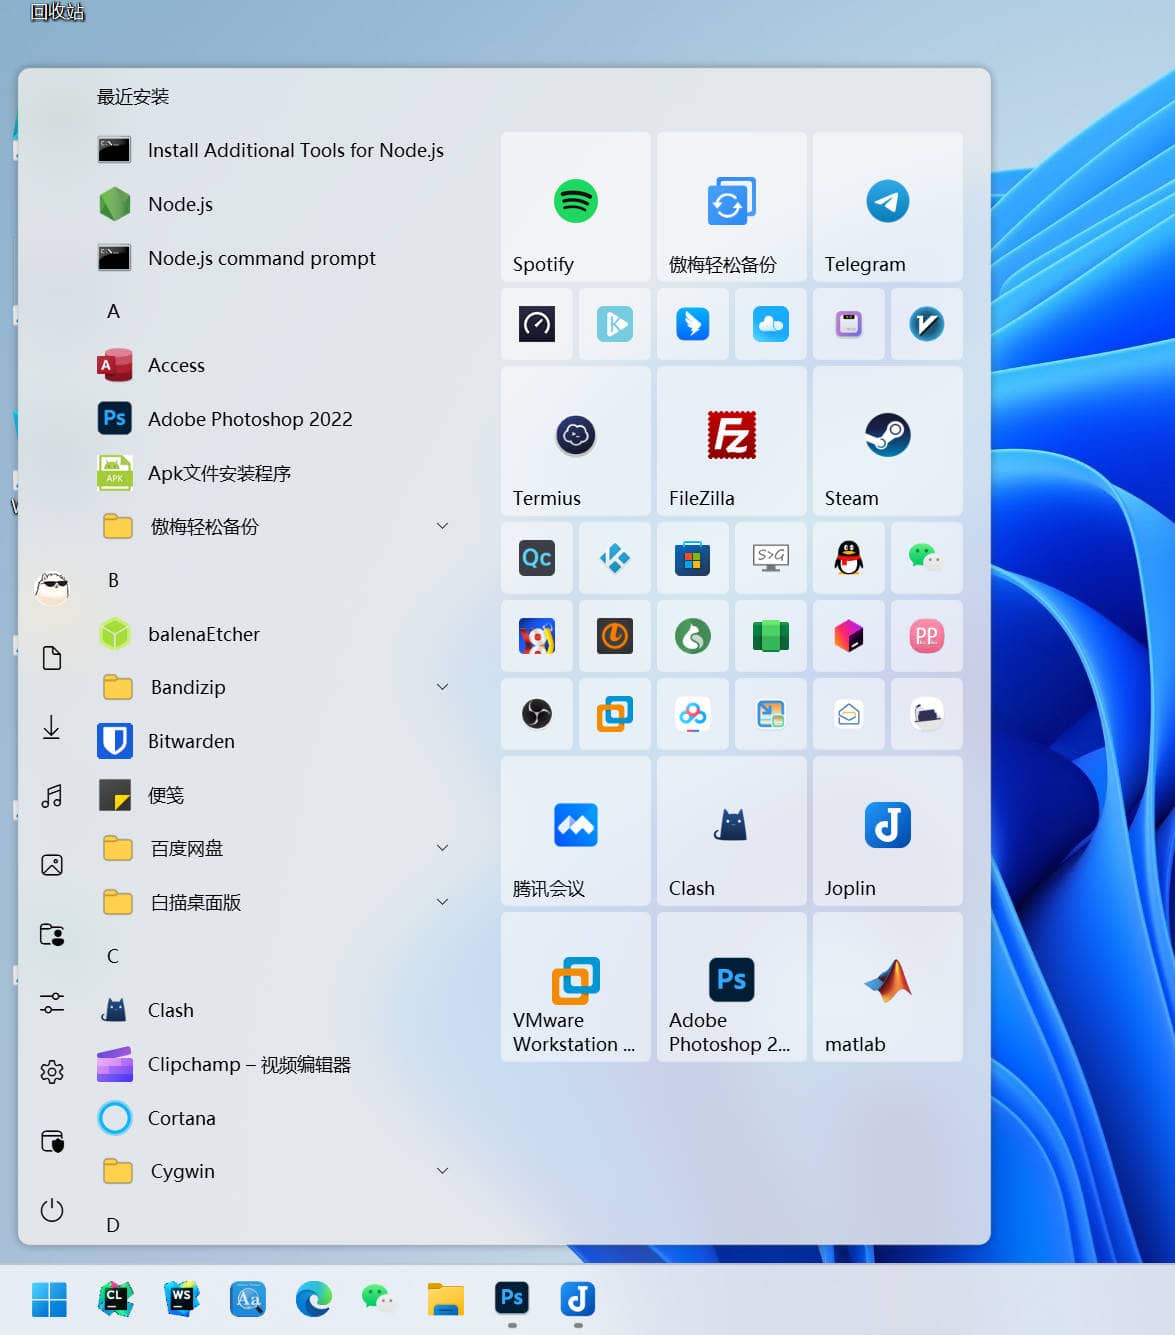
Task: Expand the Cygwin folder chevron
Action: pos(442,1171)
